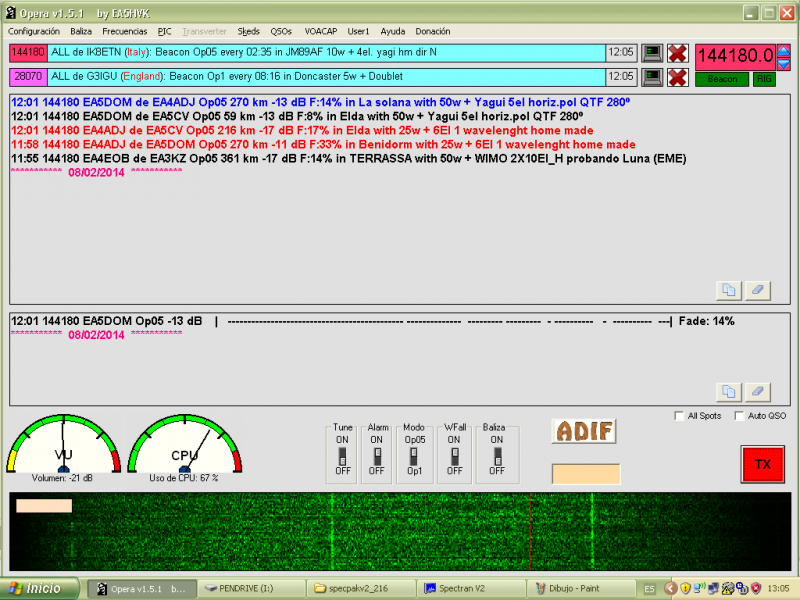The height and width of the screenshot is (600, 800).
Task: Erase decodes in lower Fade panel
Action: [x=758, y=391]
